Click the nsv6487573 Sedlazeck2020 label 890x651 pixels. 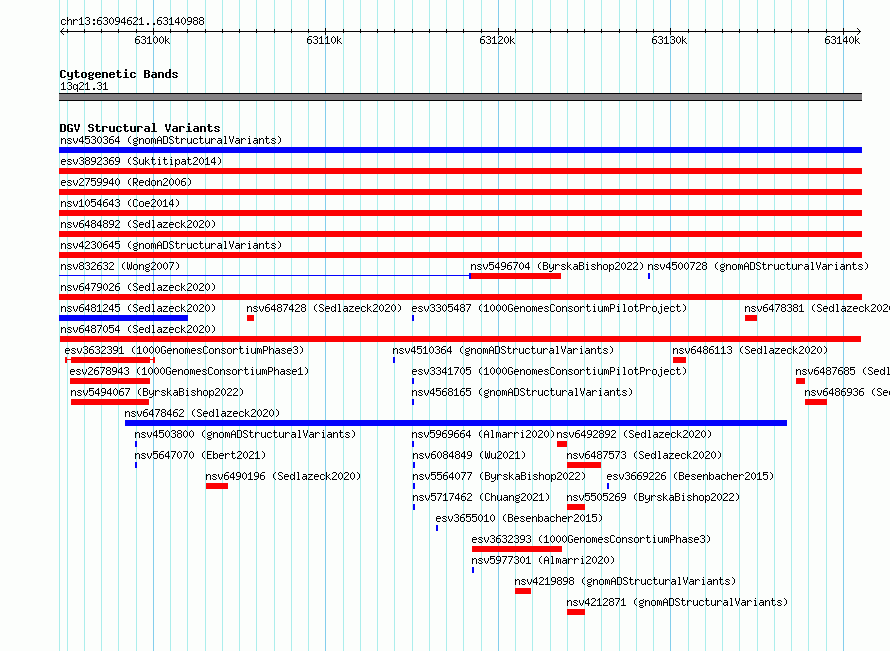644,455
